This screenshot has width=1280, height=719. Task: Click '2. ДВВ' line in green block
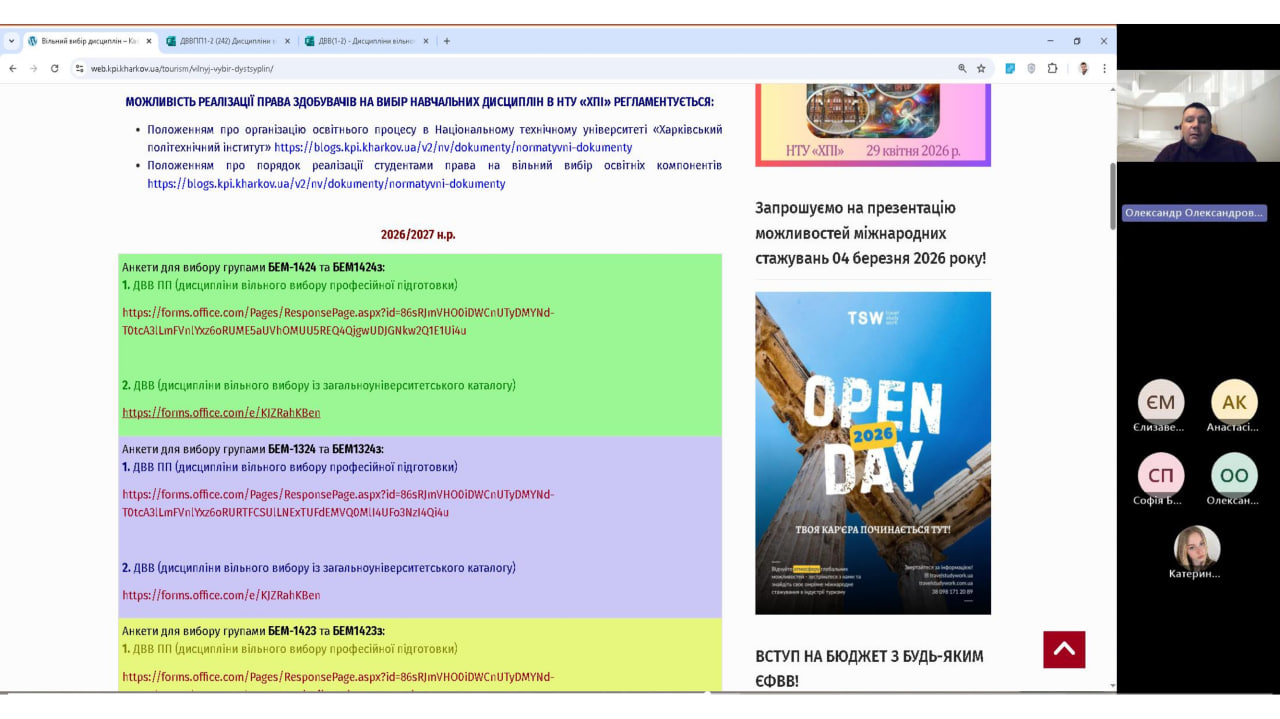(x=319, y=385)
